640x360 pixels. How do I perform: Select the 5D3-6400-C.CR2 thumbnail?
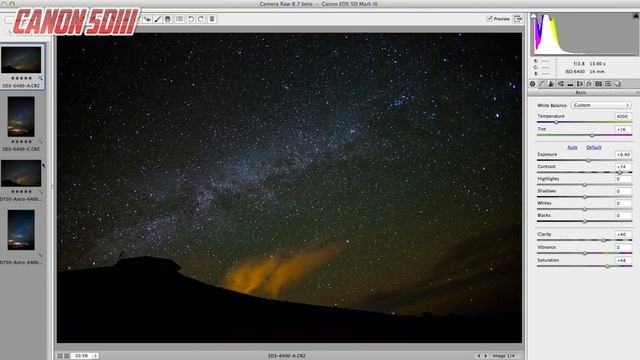click(21, 117)
